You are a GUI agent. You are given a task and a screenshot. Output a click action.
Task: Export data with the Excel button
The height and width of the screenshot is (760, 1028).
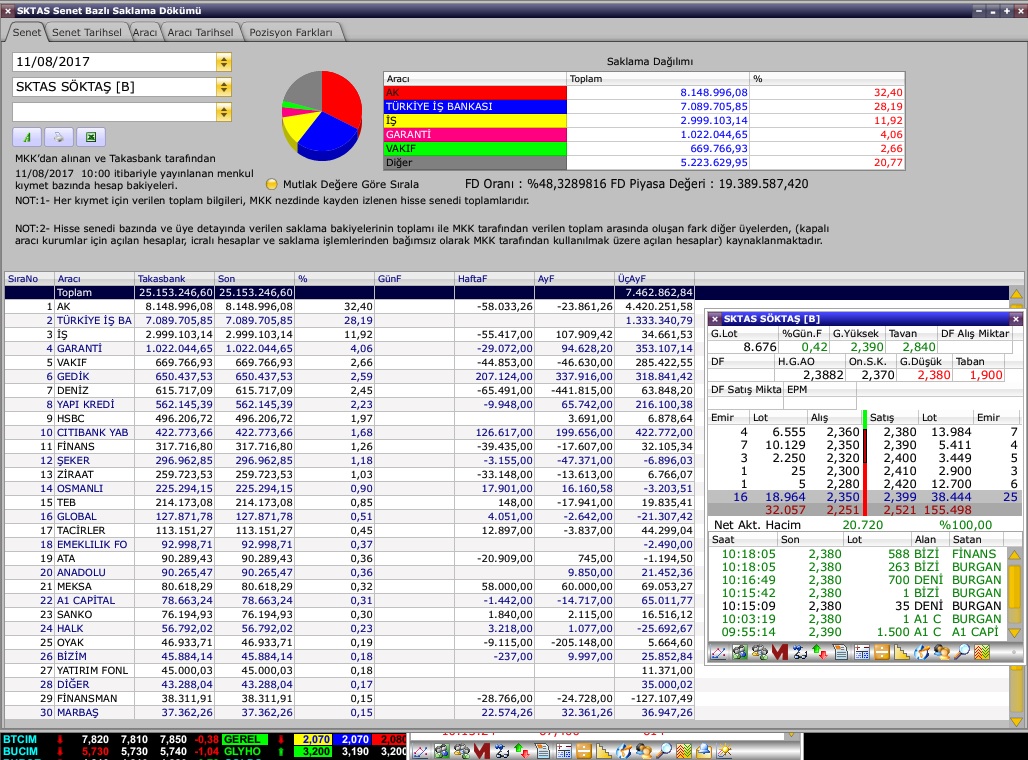click(90, 137)
